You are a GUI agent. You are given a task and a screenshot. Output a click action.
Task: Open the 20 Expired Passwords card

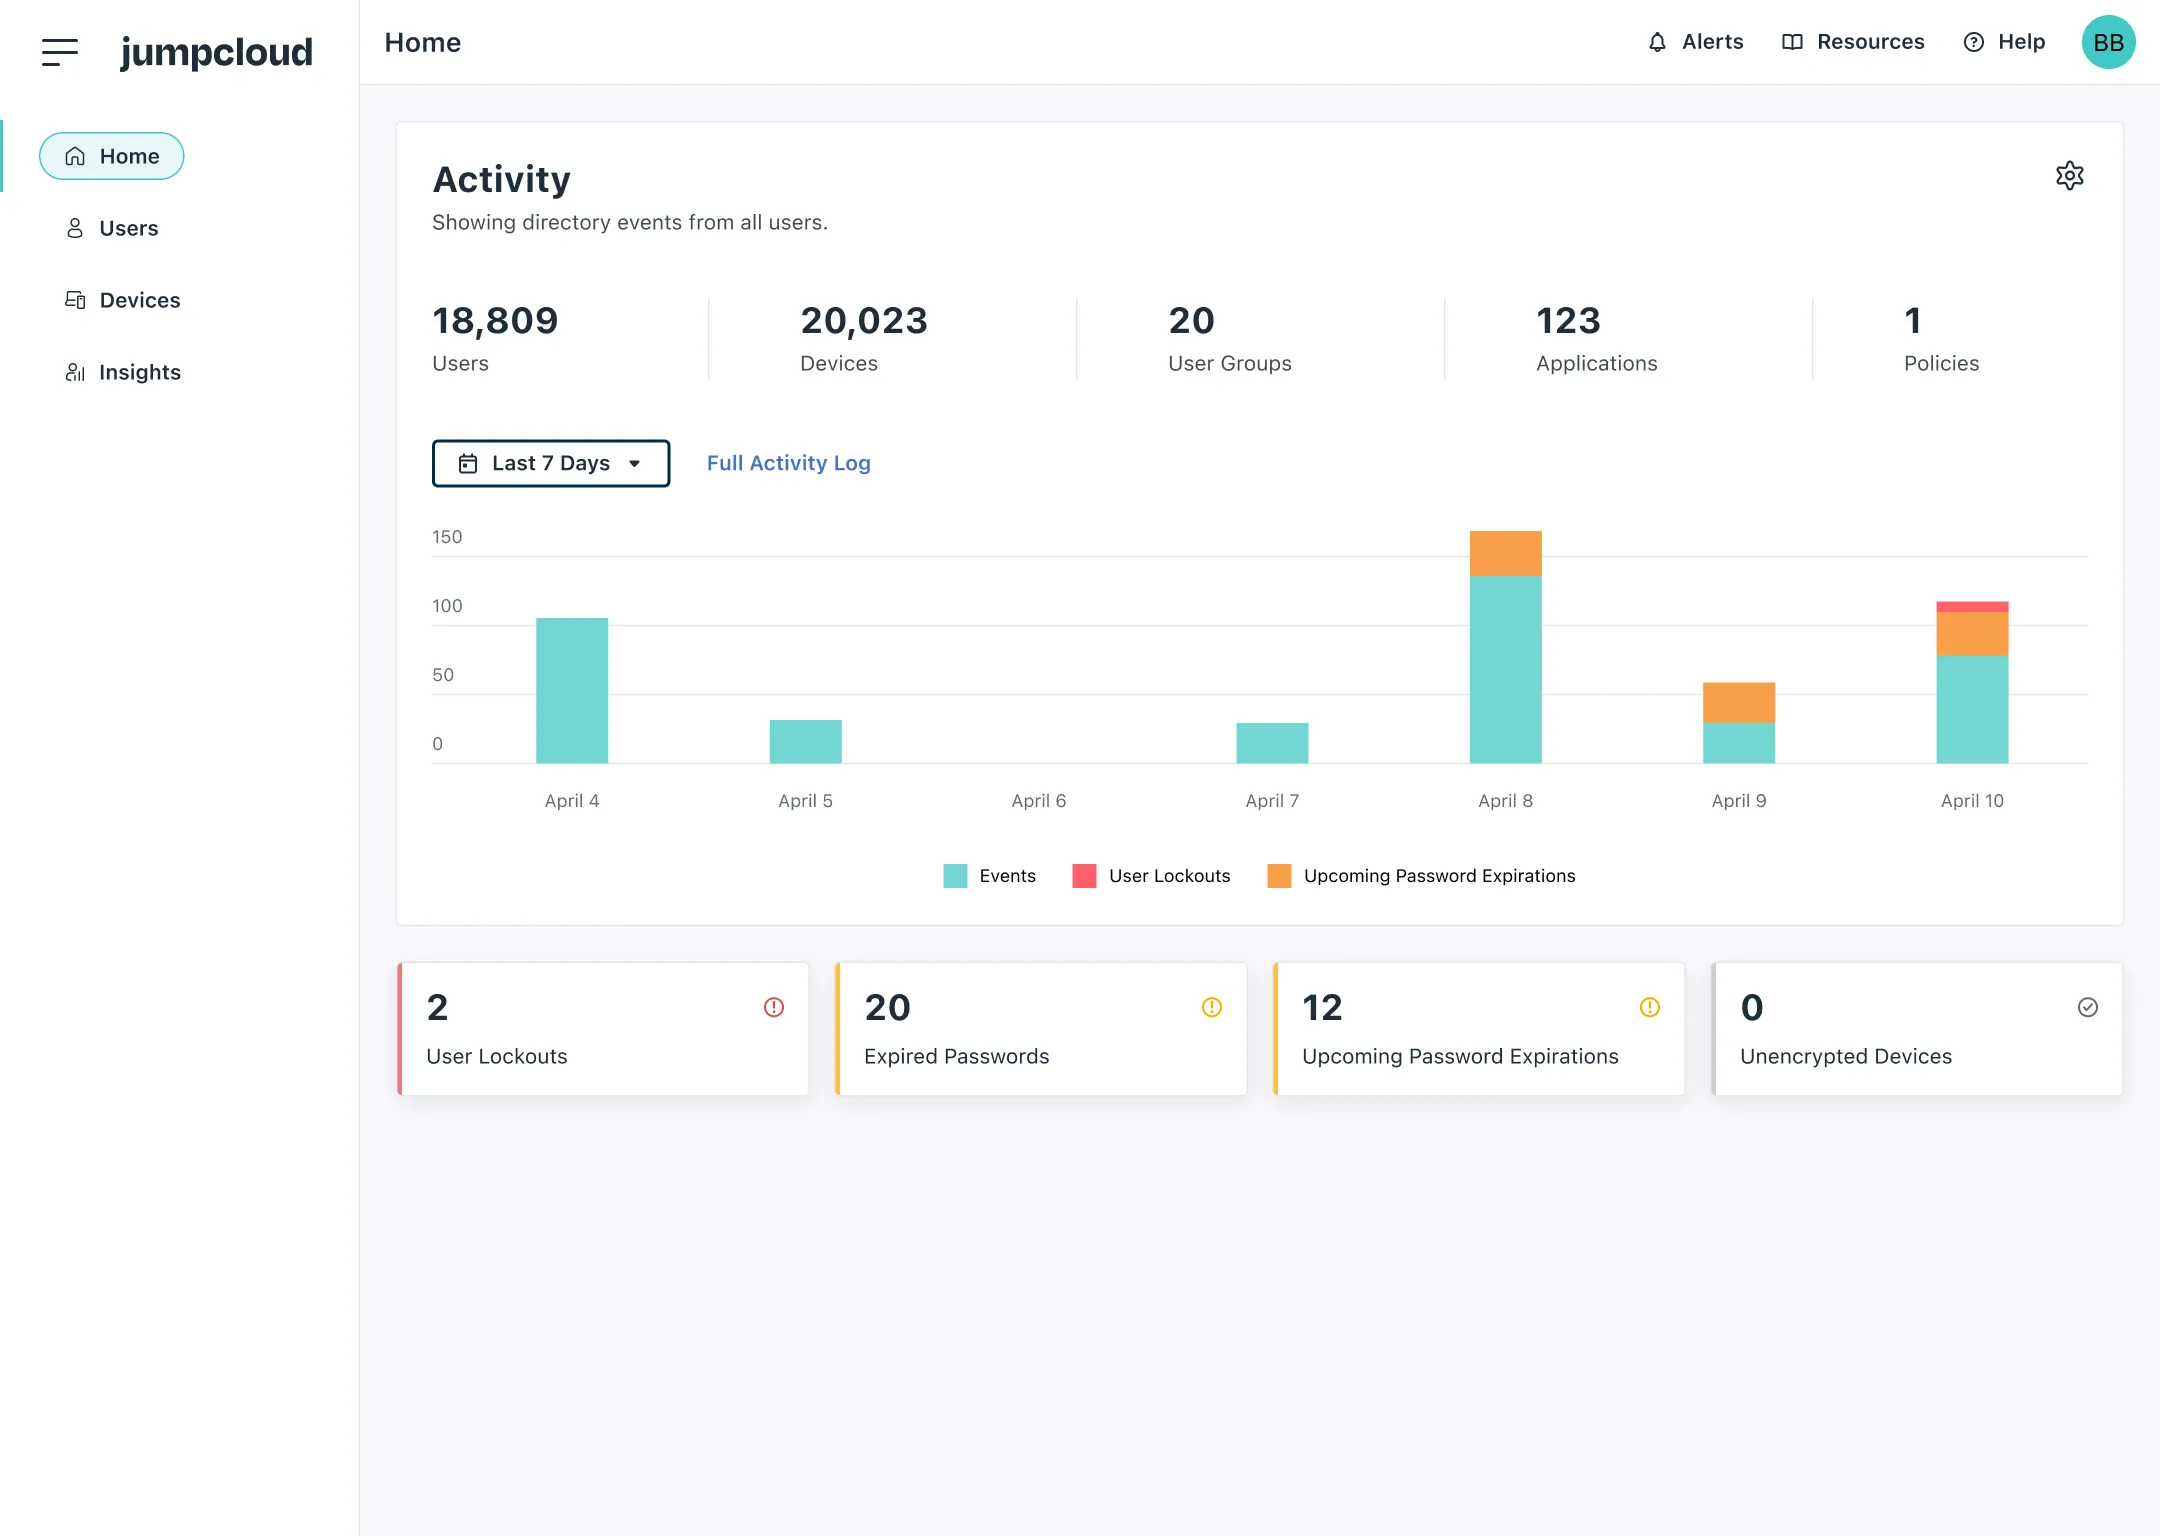coord(1041,1029)
